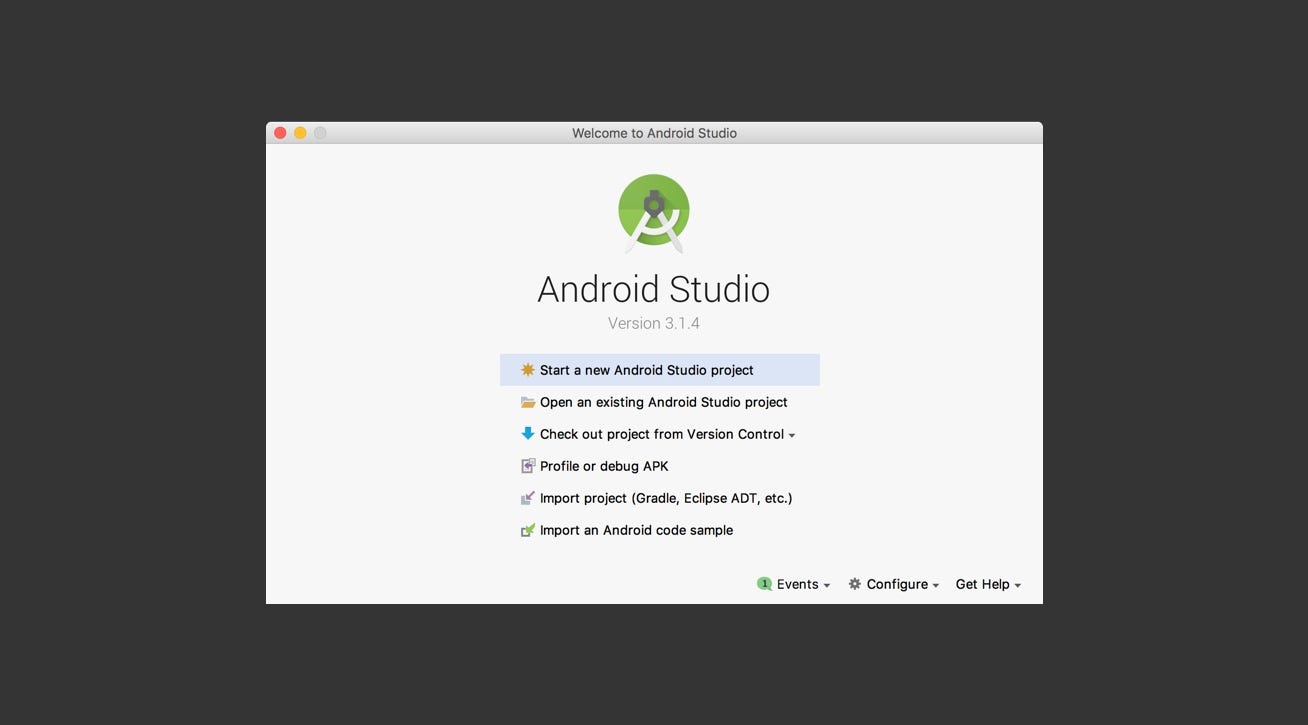Close the welcome window with red button

[280, 133]
